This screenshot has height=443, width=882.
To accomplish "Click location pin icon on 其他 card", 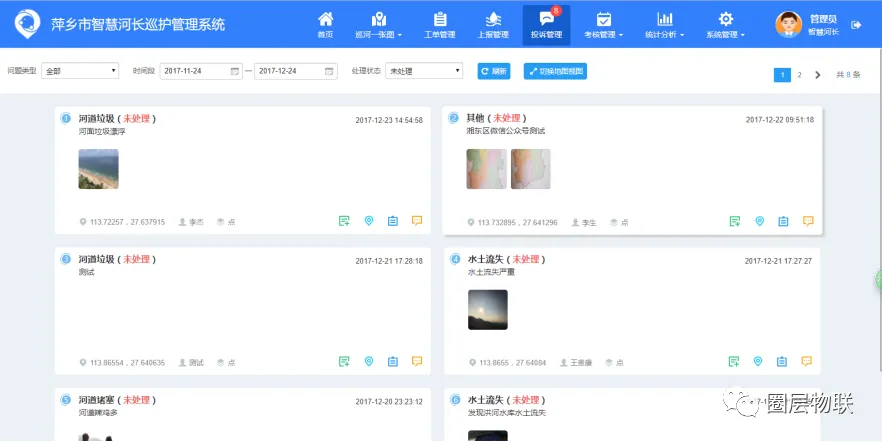I will [759, 222].
